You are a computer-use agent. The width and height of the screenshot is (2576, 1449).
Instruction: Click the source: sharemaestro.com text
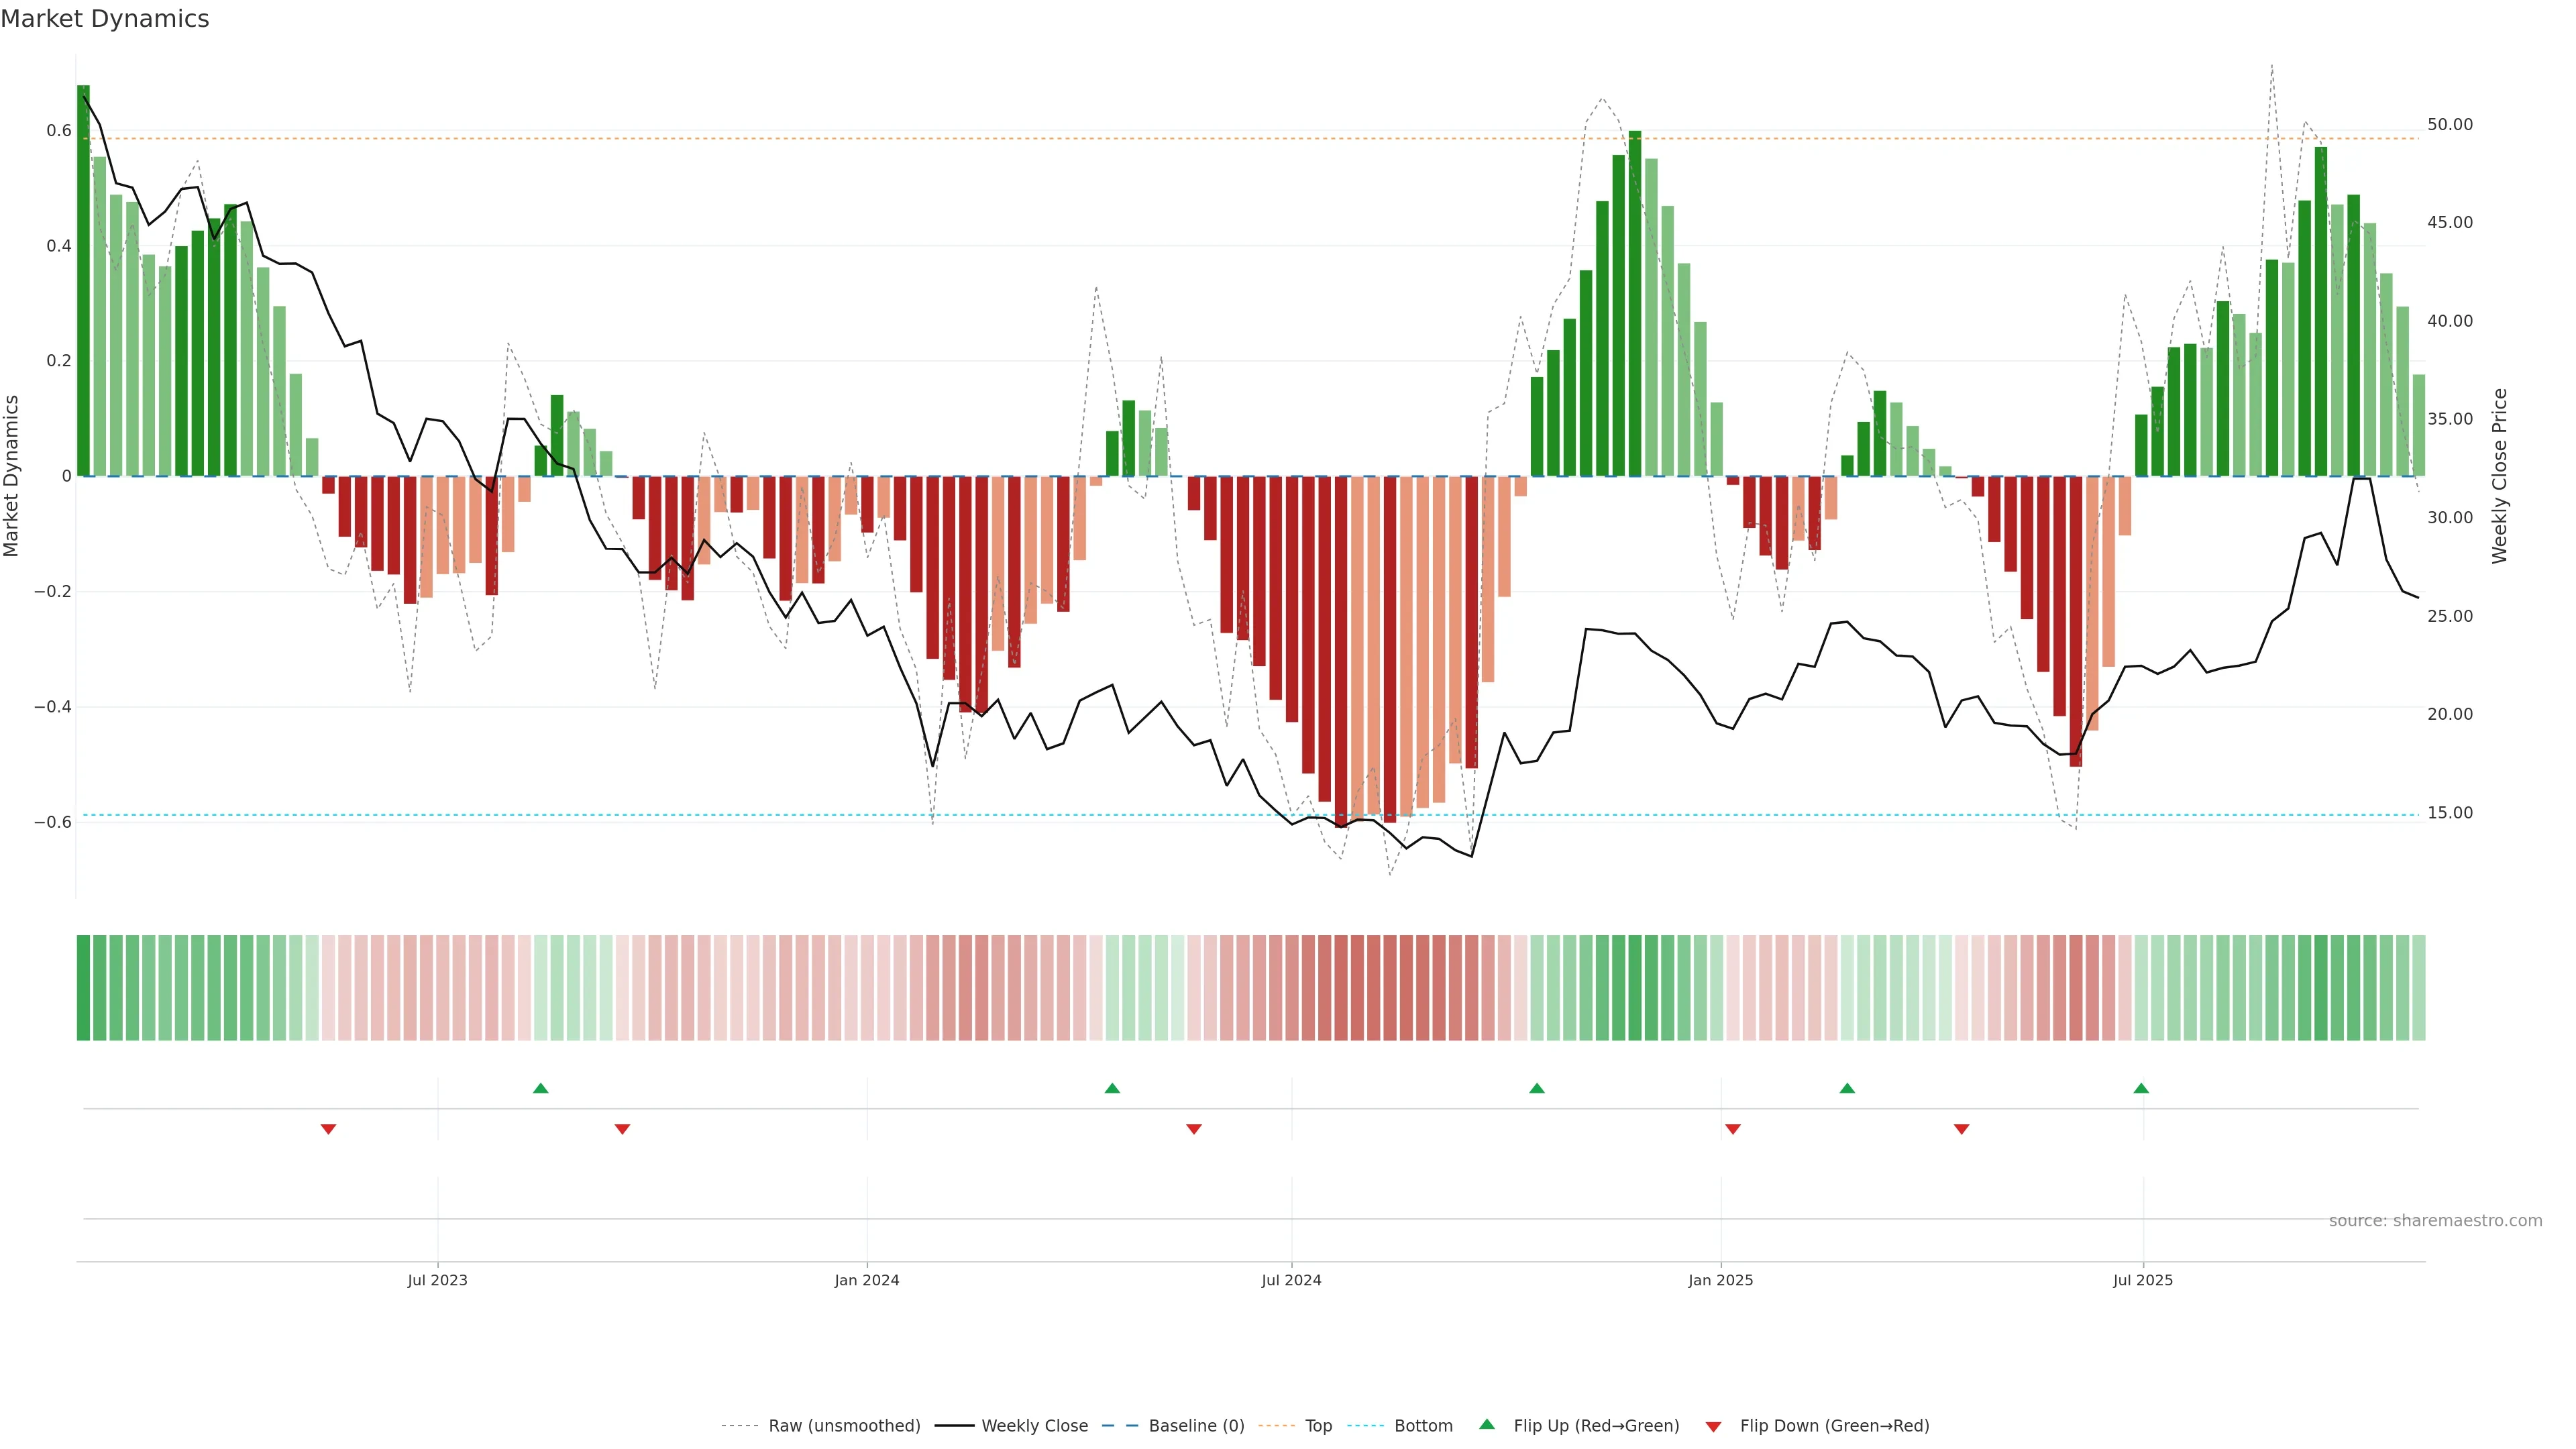pos(2435,1221)
